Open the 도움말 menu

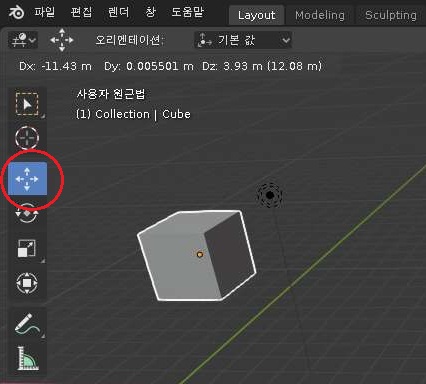[x=187, y=13]
